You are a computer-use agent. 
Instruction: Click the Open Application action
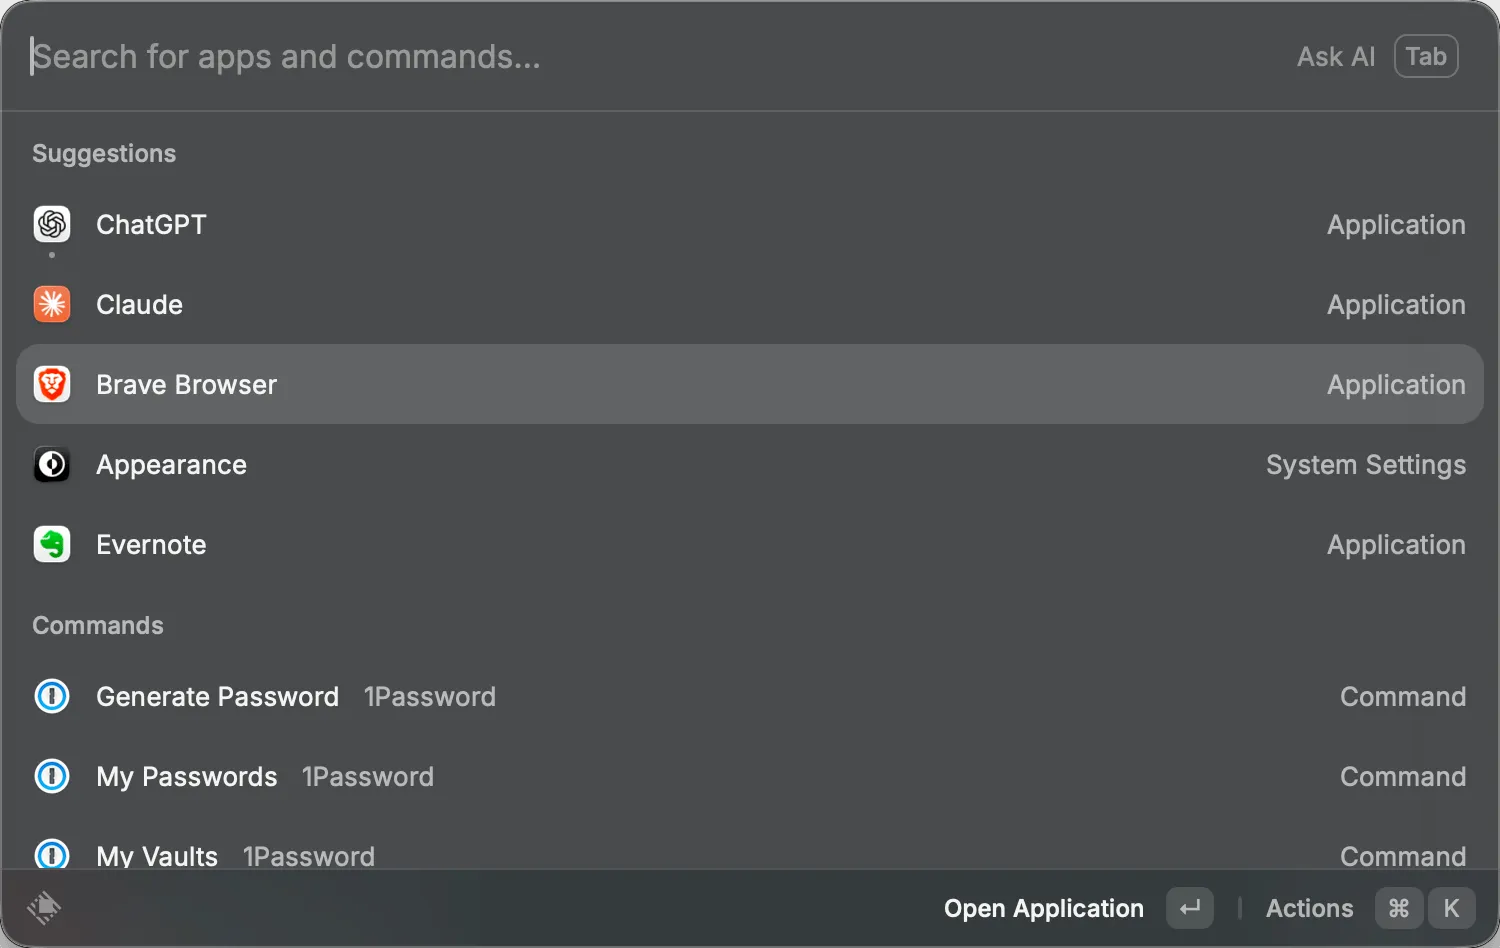1043,908
